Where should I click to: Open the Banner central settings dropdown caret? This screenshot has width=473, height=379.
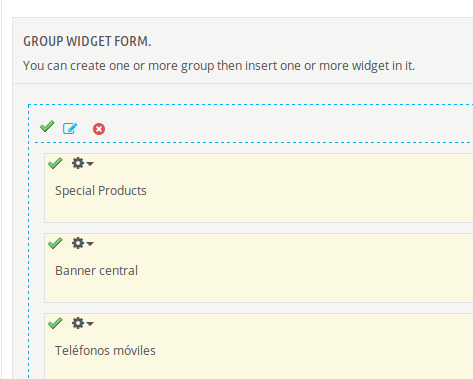(90, 244)
